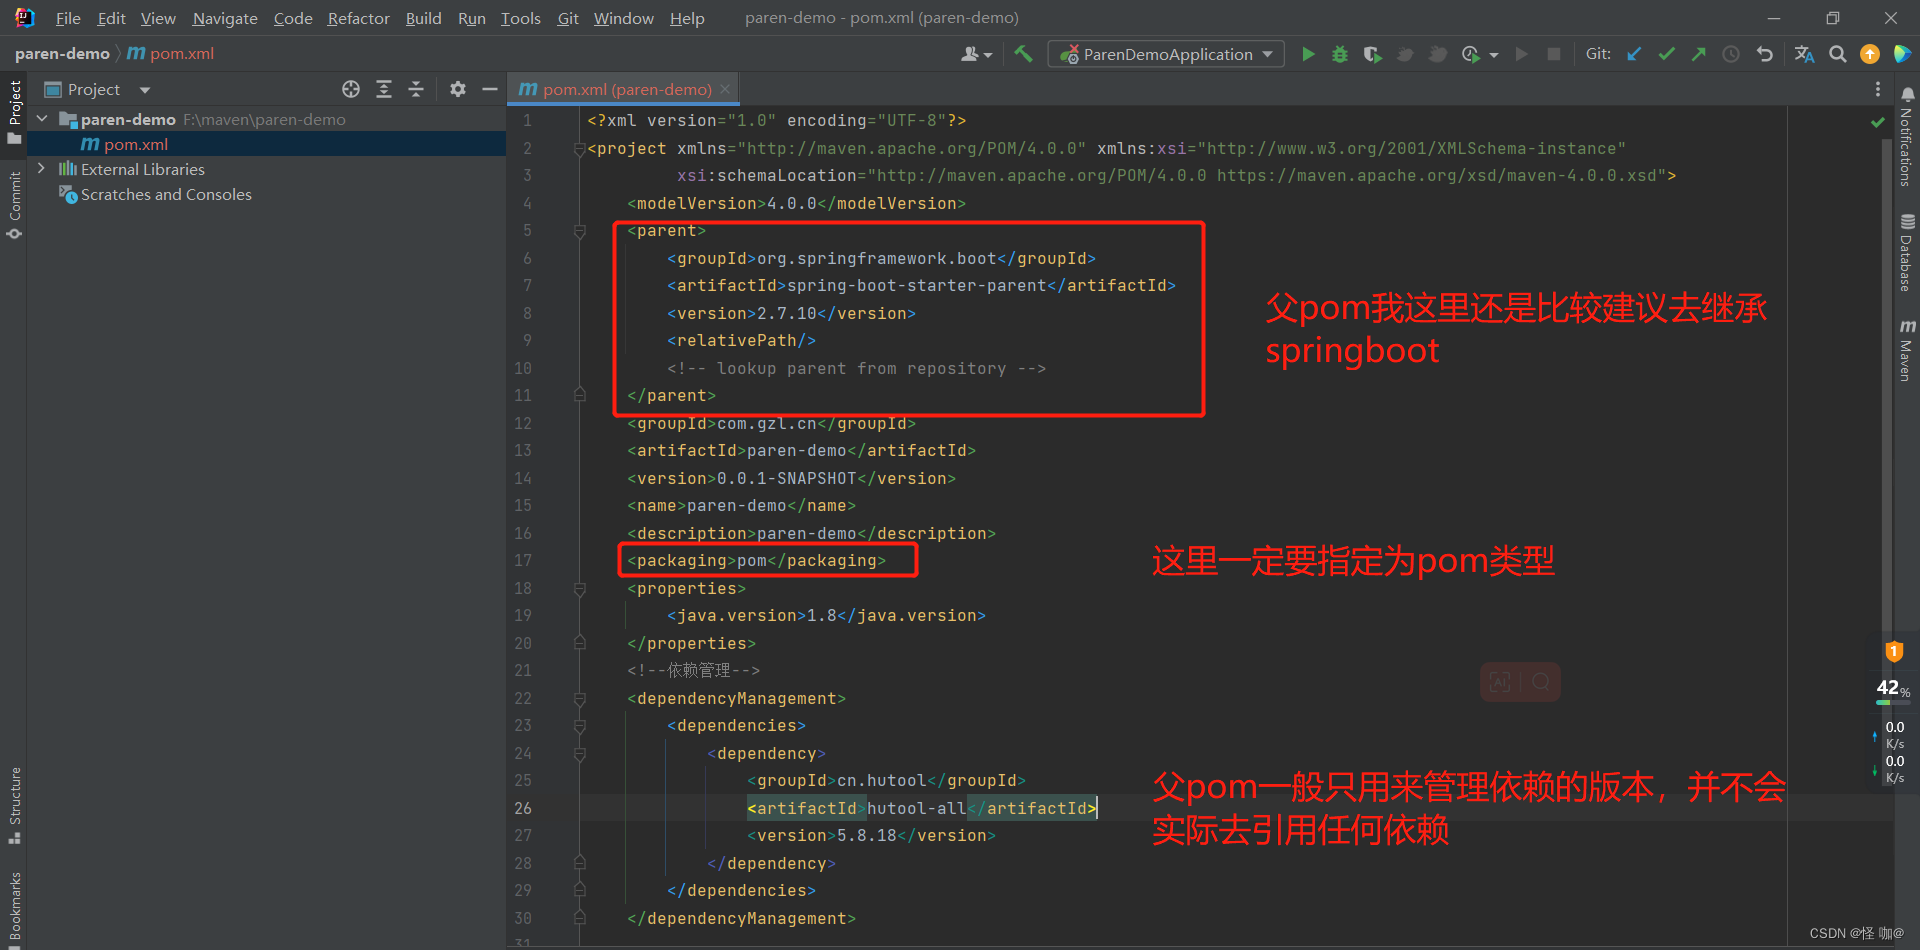Screen dimensions: 1920x950
Task: Open Search Everywhere magnifier icon
Action: click(x=1838, y=54)
